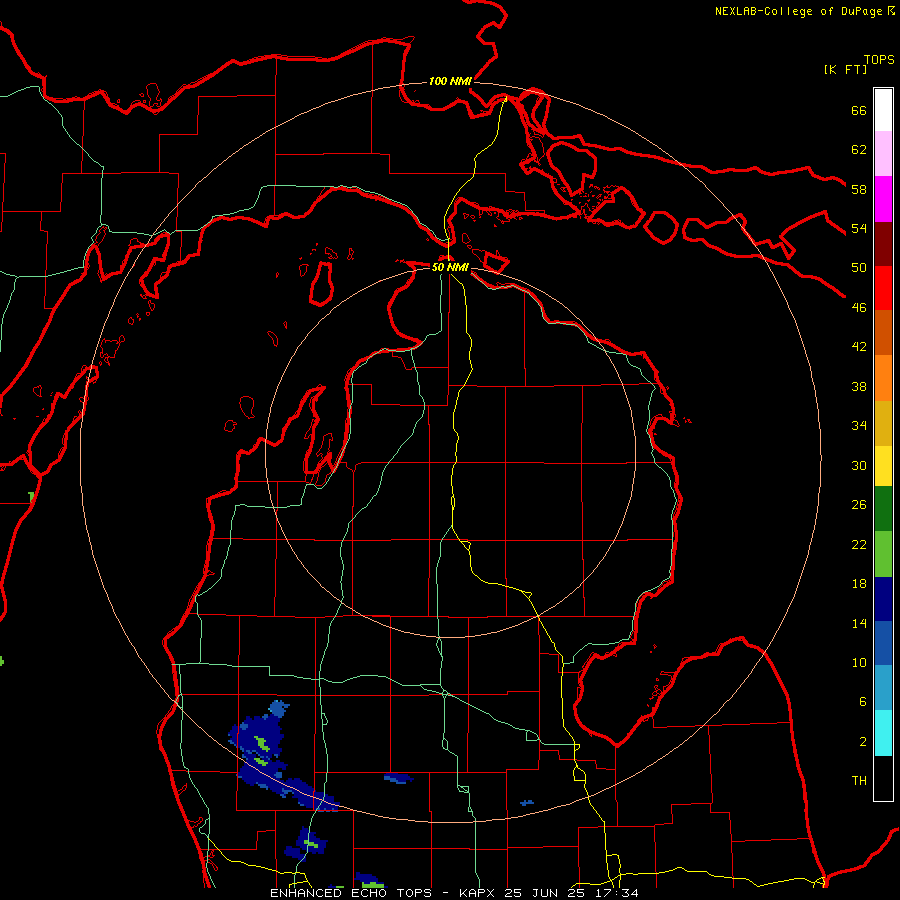Click the 30 legend value

[859, 465]
